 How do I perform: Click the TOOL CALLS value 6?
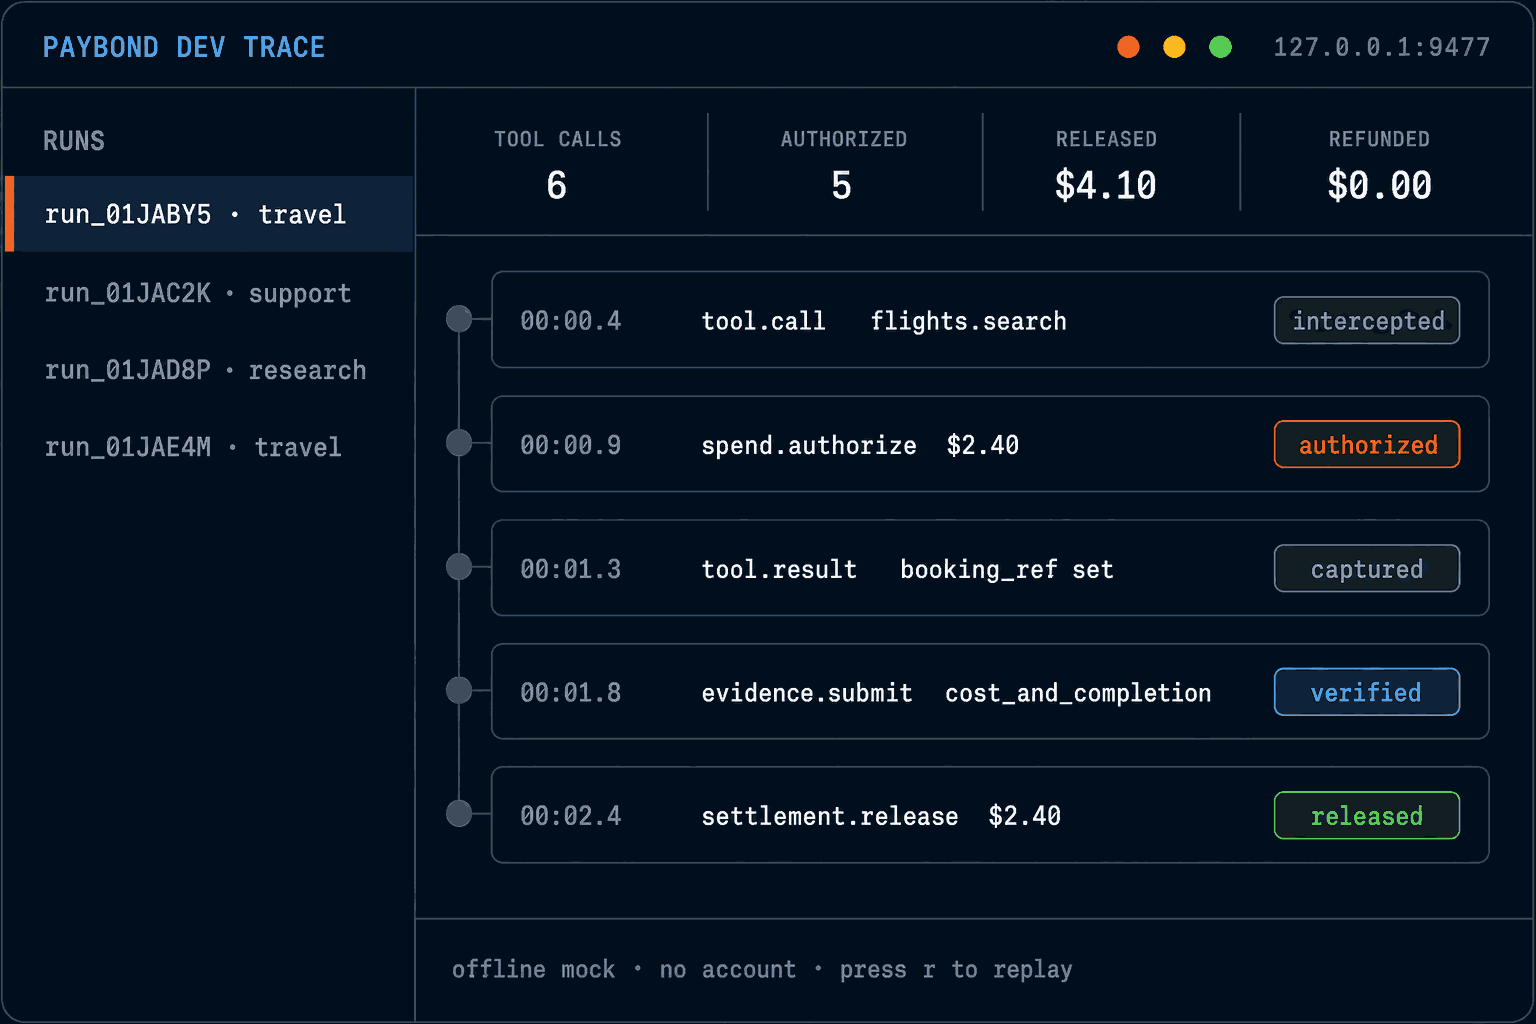557,185
